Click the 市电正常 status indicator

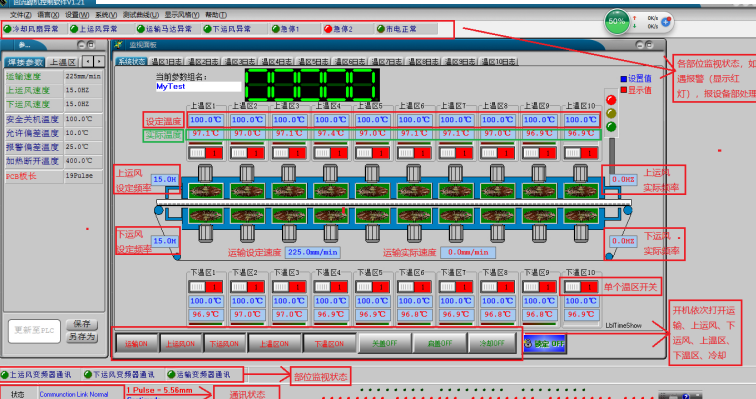(x=381, y=29)
